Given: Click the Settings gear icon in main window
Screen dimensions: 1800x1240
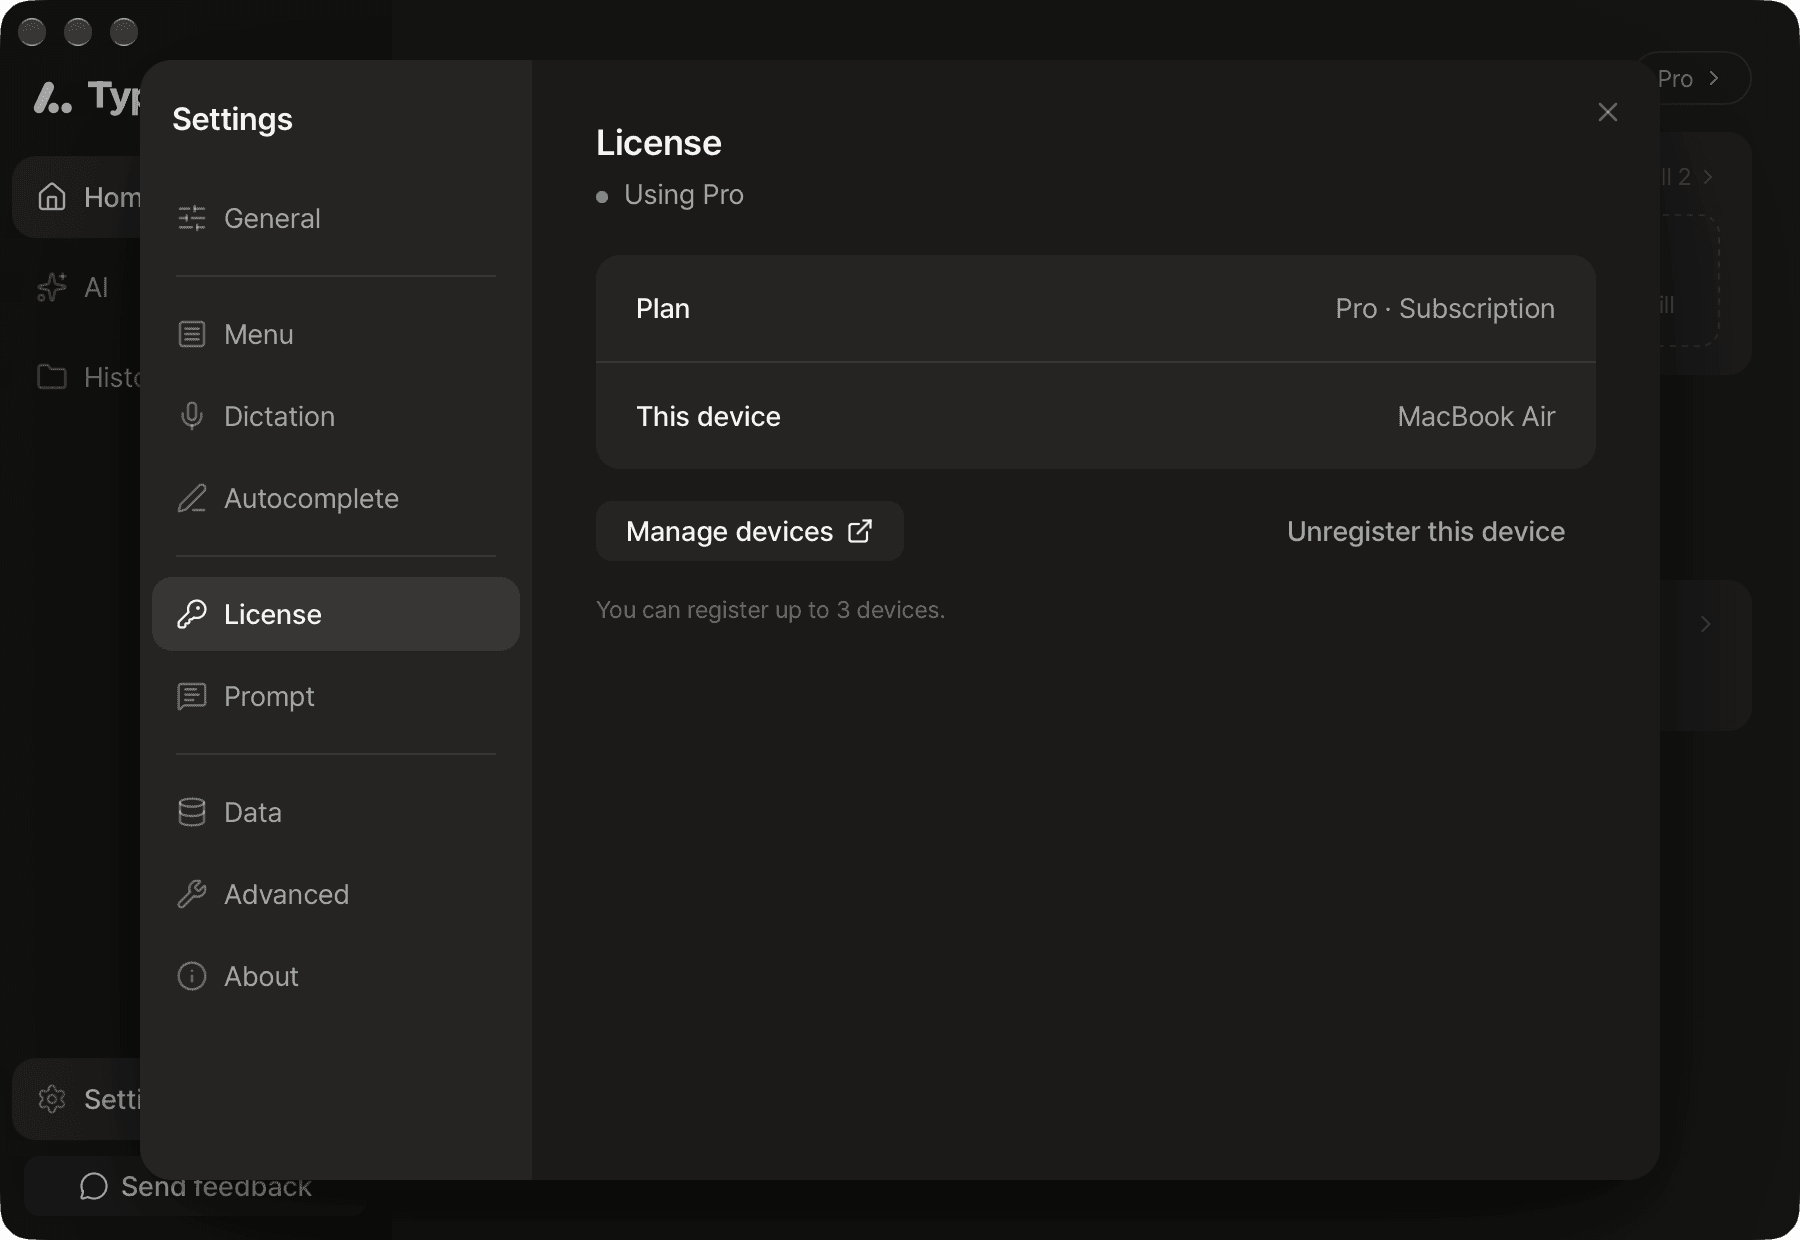Looking at the screenshot, I should [x=52, y=1099].
